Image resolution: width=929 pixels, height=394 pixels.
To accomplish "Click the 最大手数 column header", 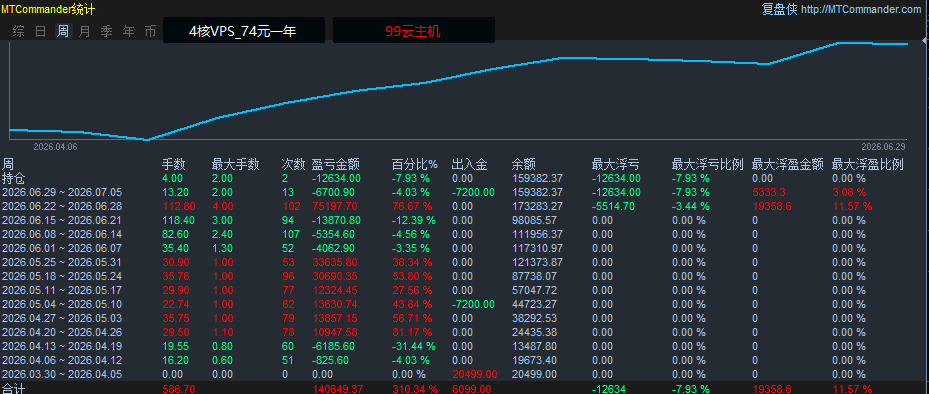I will coord(235,165).
